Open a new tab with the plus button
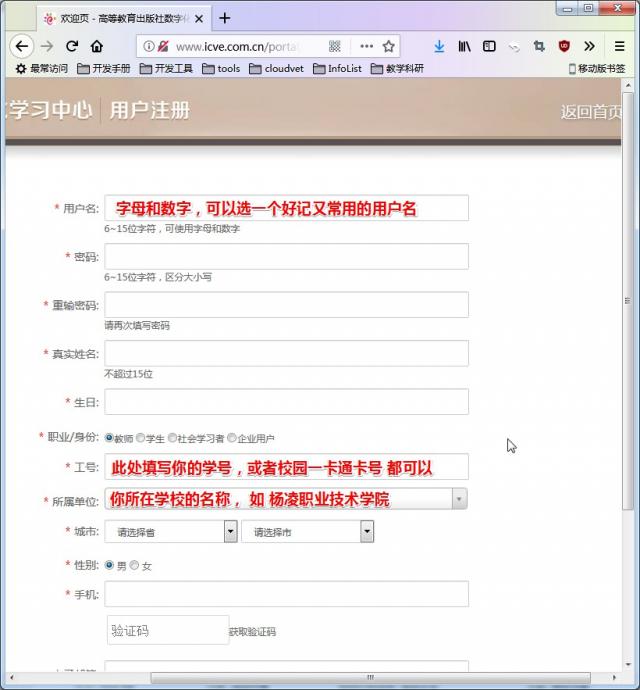Viewport: 640px width, 690px height. point(224,18)
